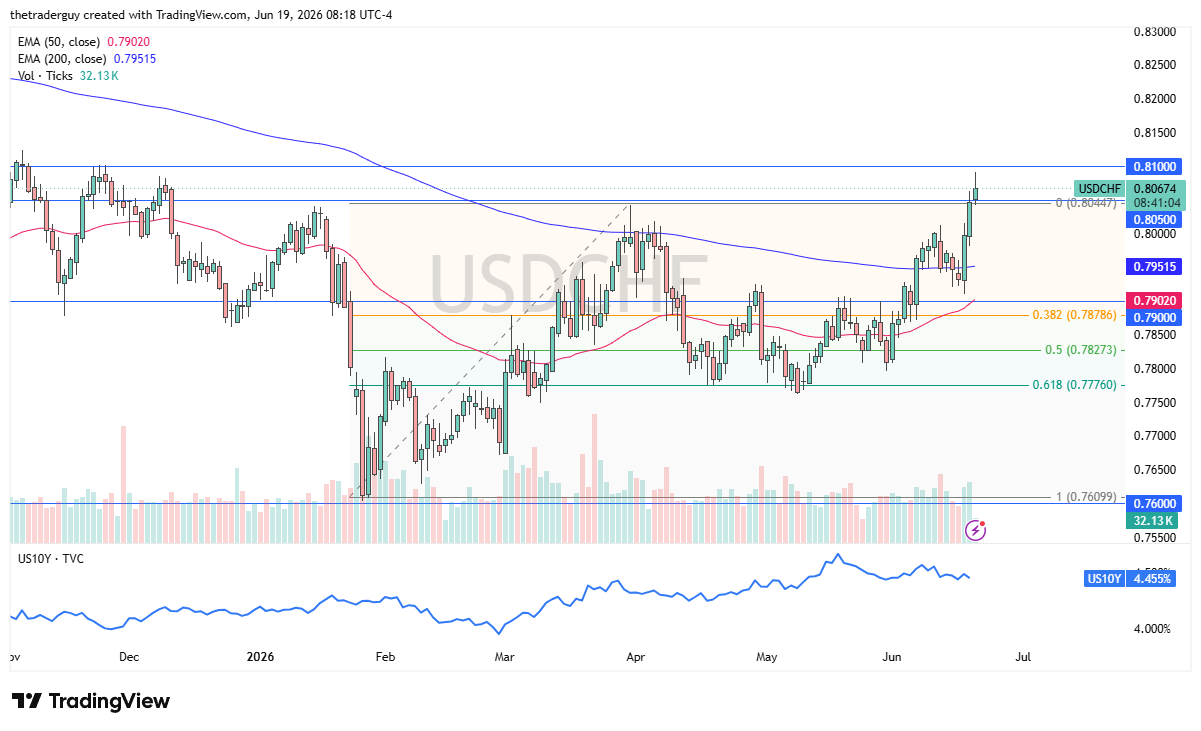Click the USDCHF price label tag
This screenshot has height=731, width=1201.
point(1099,188)
